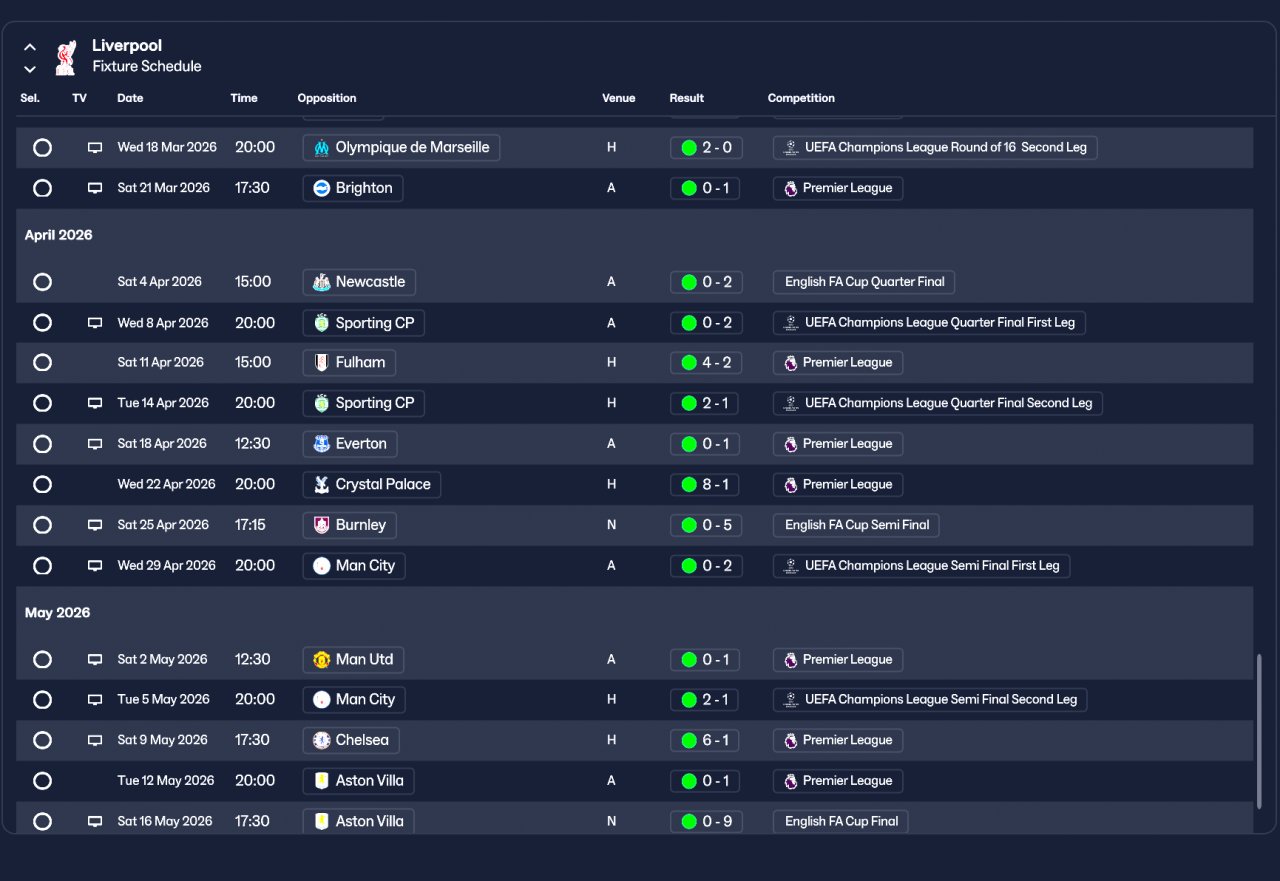The height and width of the screenshot is (881, 1280).
Task: Click the May 2026 month heading
Action: [57, 613]
